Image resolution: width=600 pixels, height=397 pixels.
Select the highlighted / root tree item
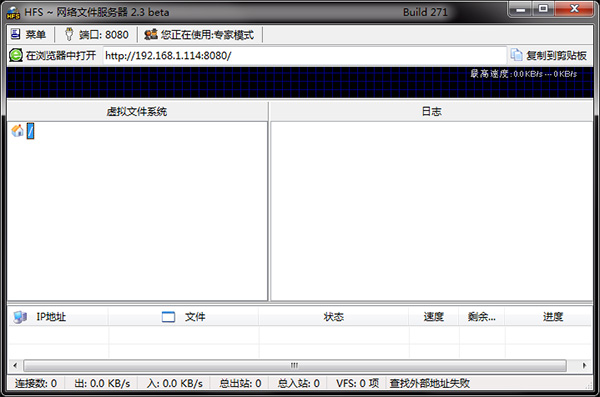tap(31, 131)
